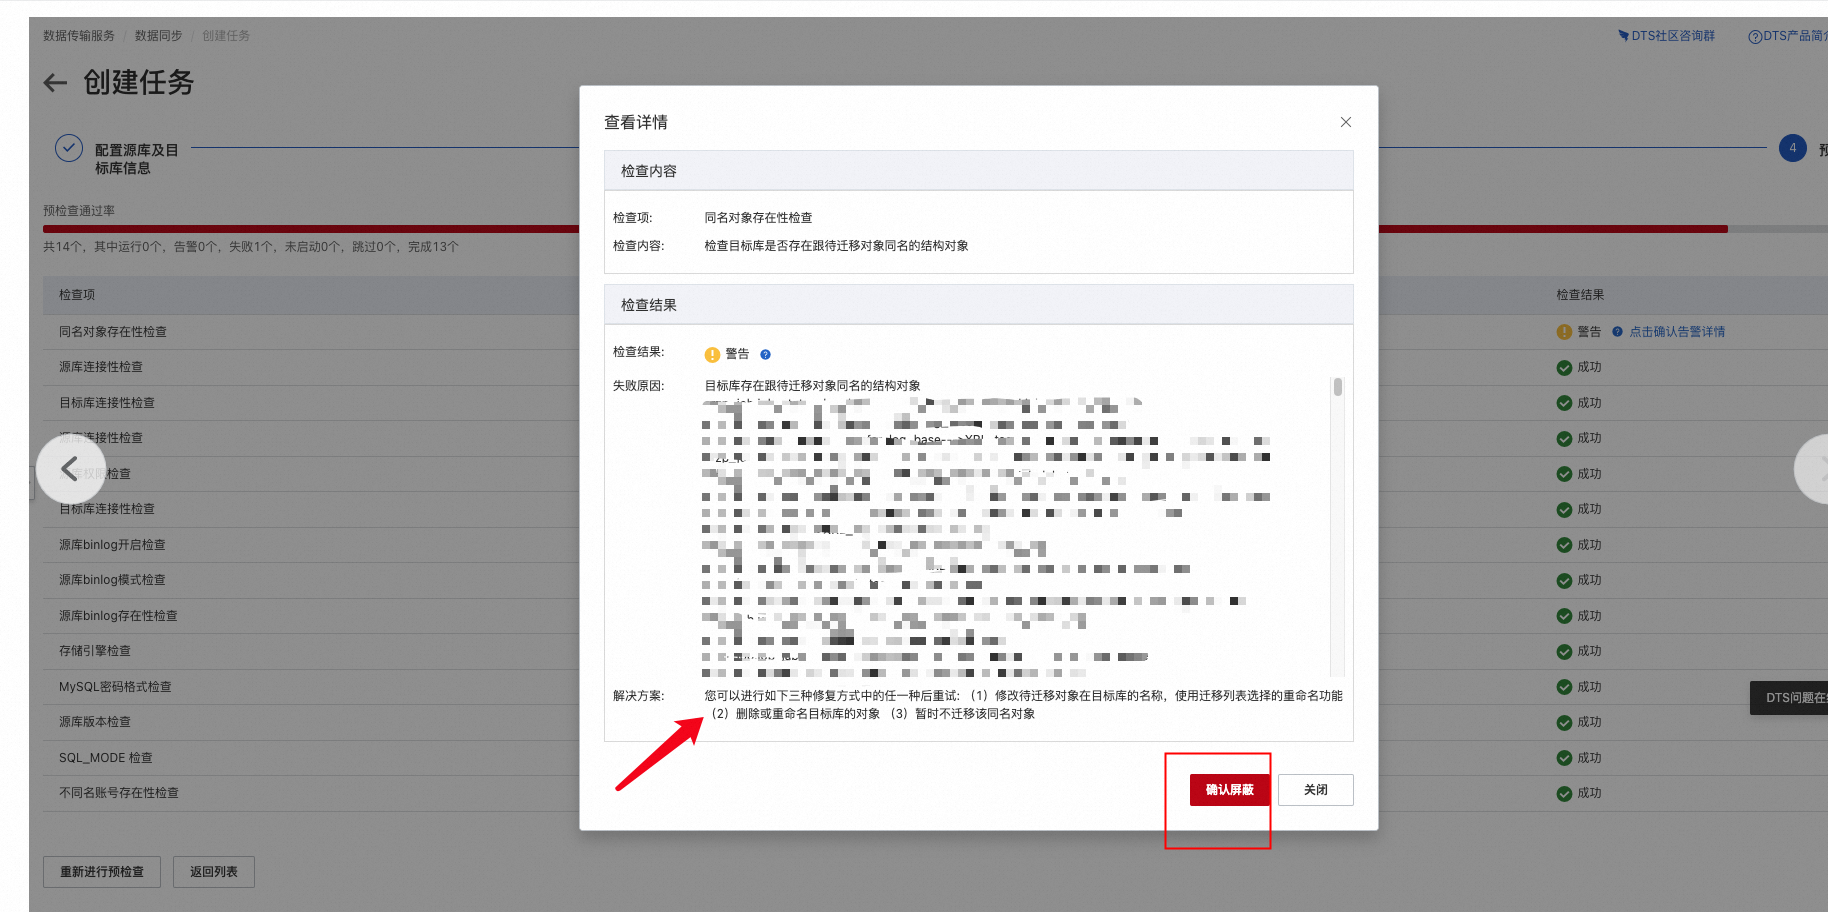Click the completed step checkmark circle

click(69, 148)
